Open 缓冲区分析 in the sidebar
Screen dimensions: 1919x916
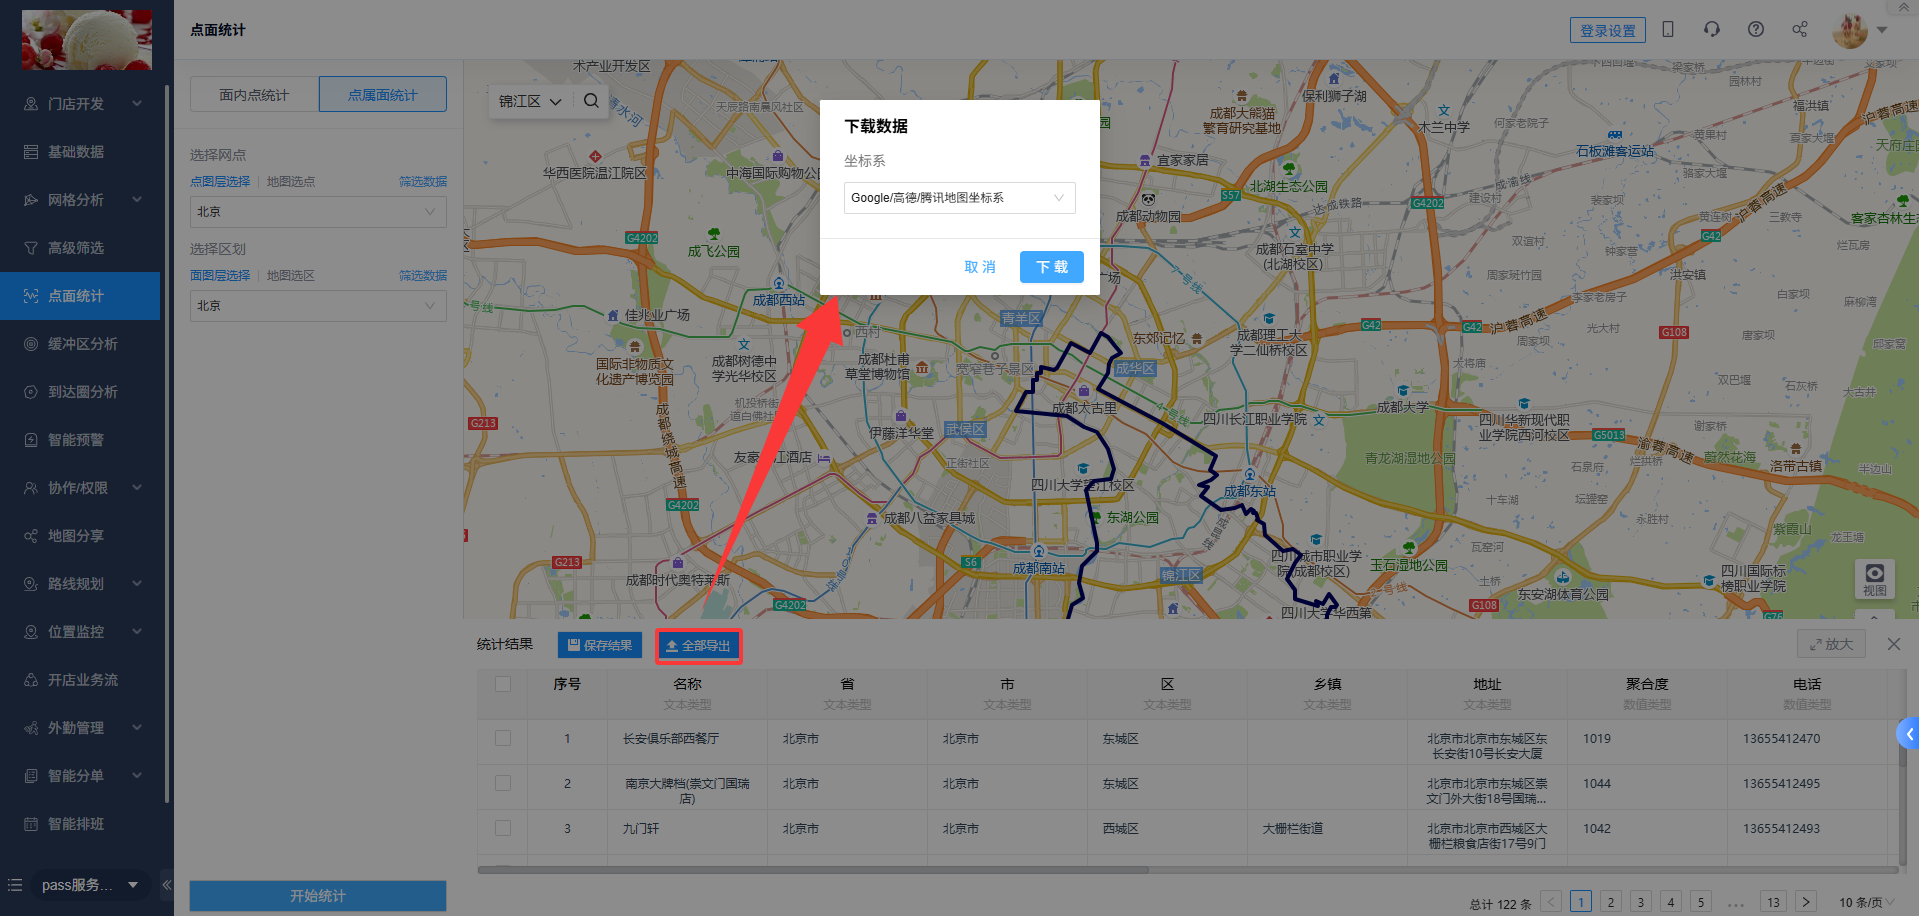coord(82,344)
